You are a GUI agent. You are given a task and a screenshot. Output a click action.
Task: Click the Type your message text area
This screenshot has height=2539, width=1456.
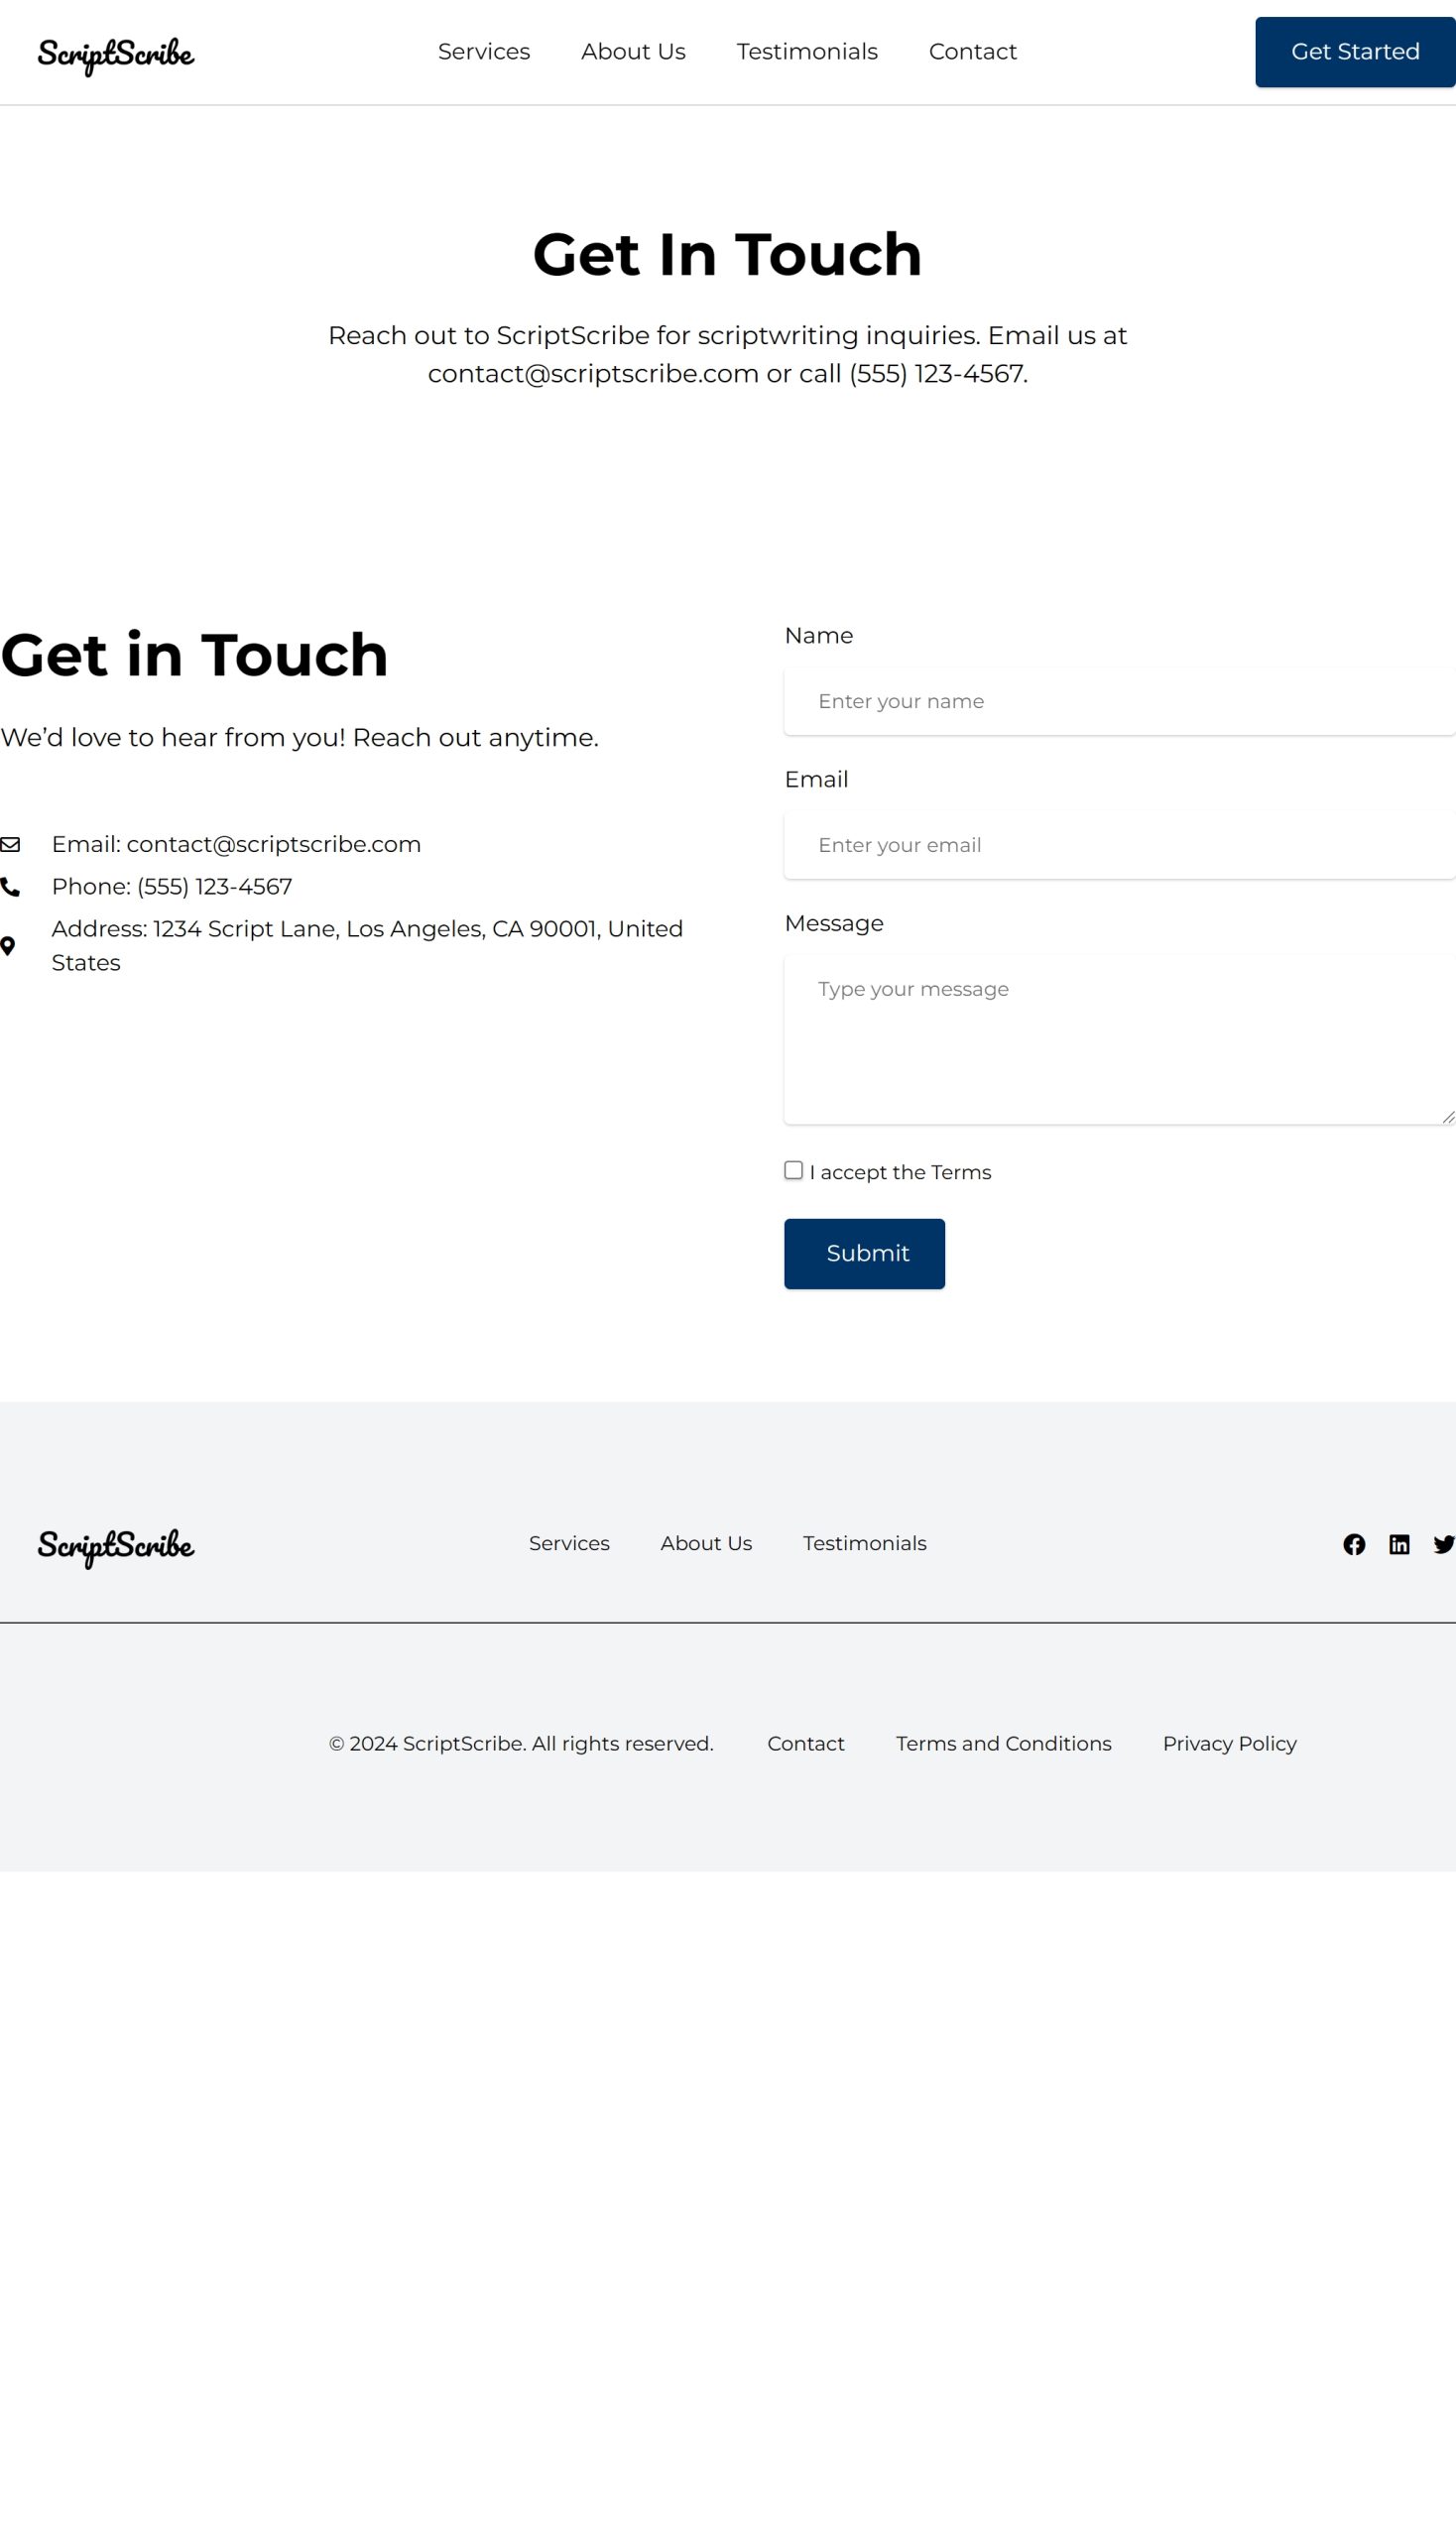(x=1118, y=1040)
